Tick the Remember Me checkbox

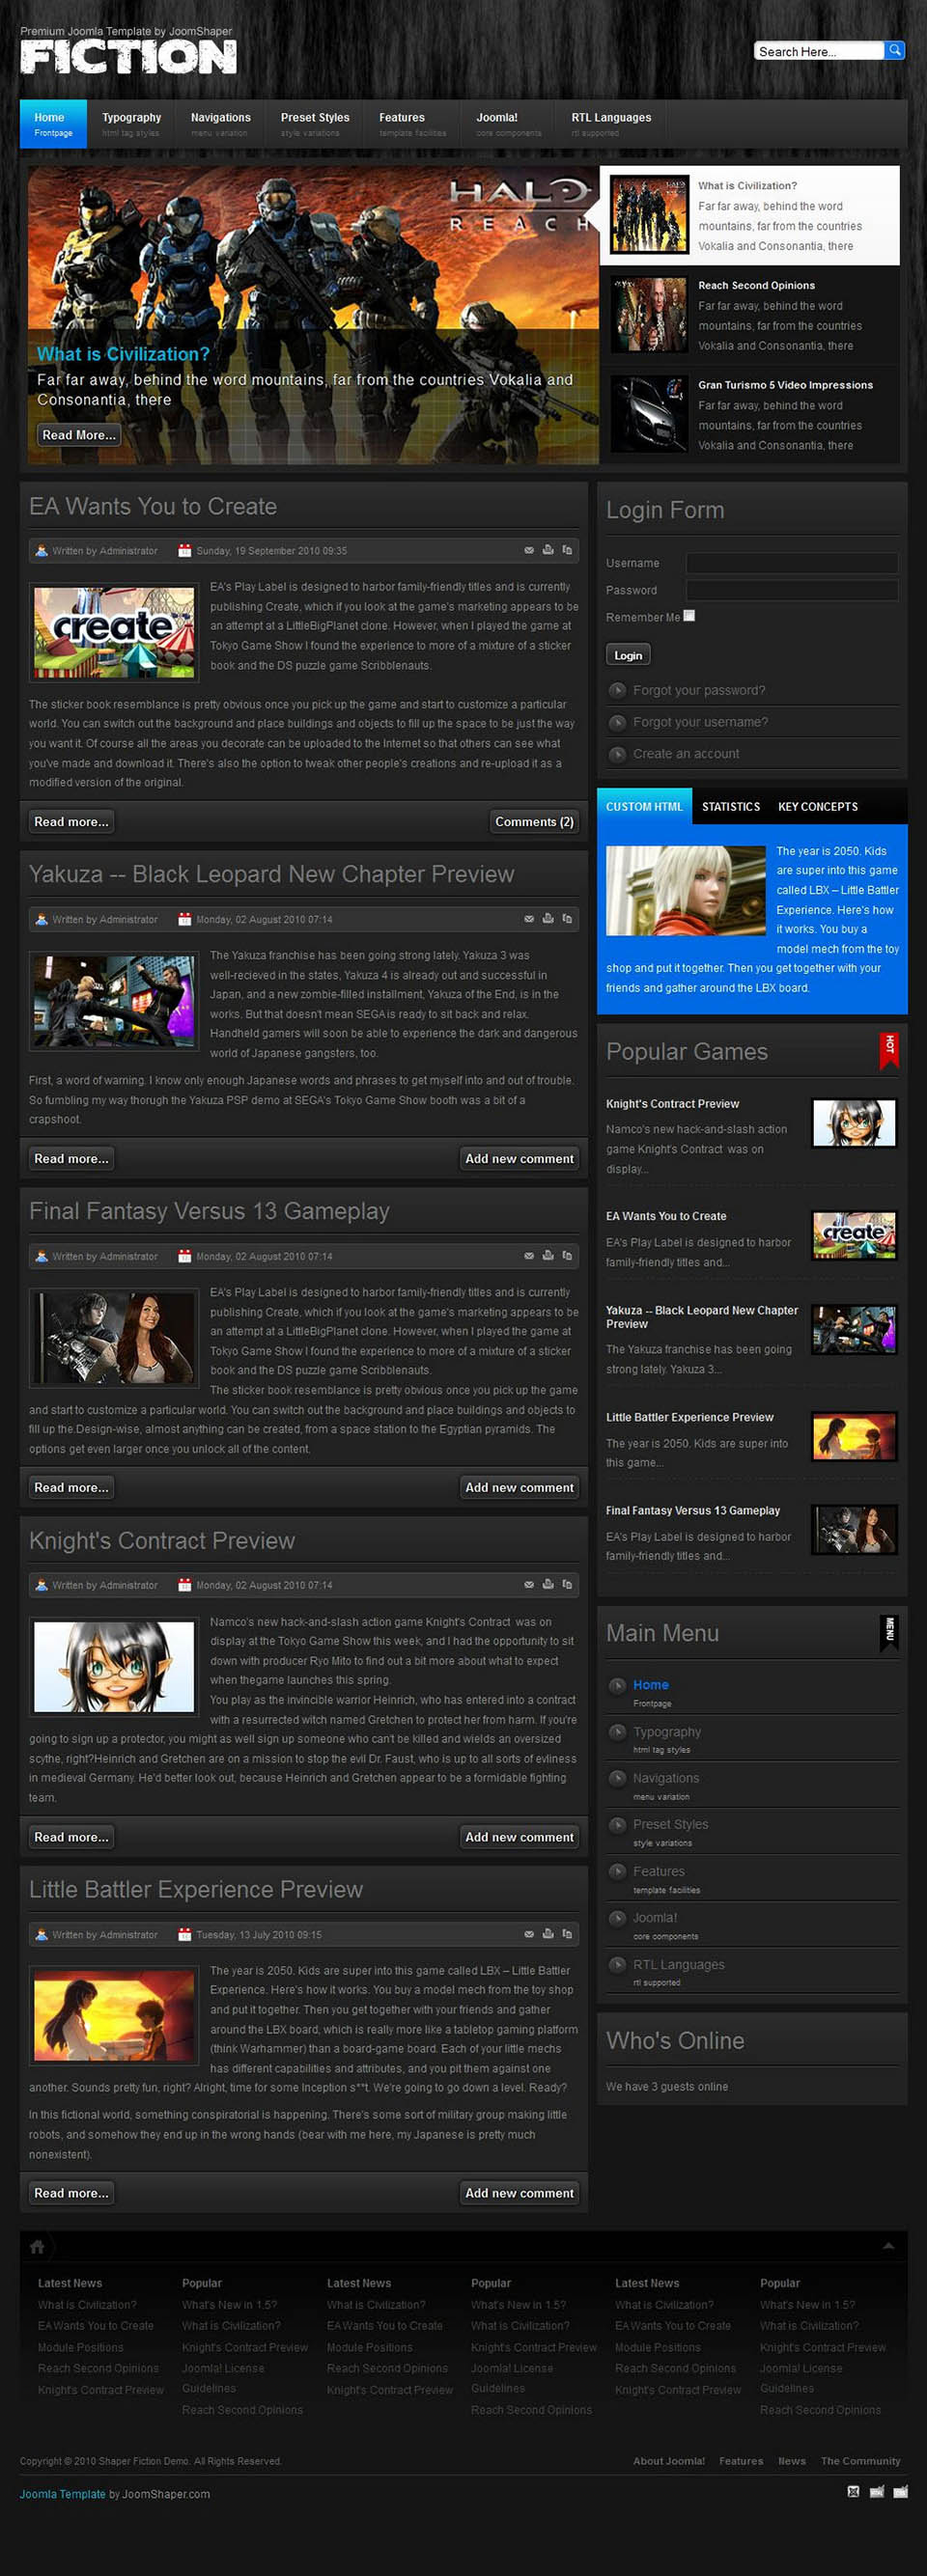(689, 616)
